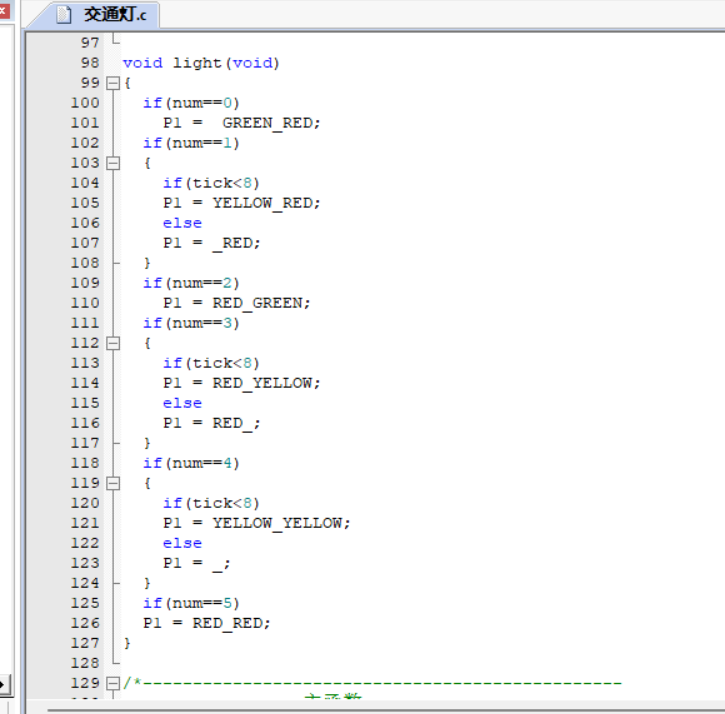Click 'P1 = YELLOW_YELLOW;' on line 121

tap(257, 523)
